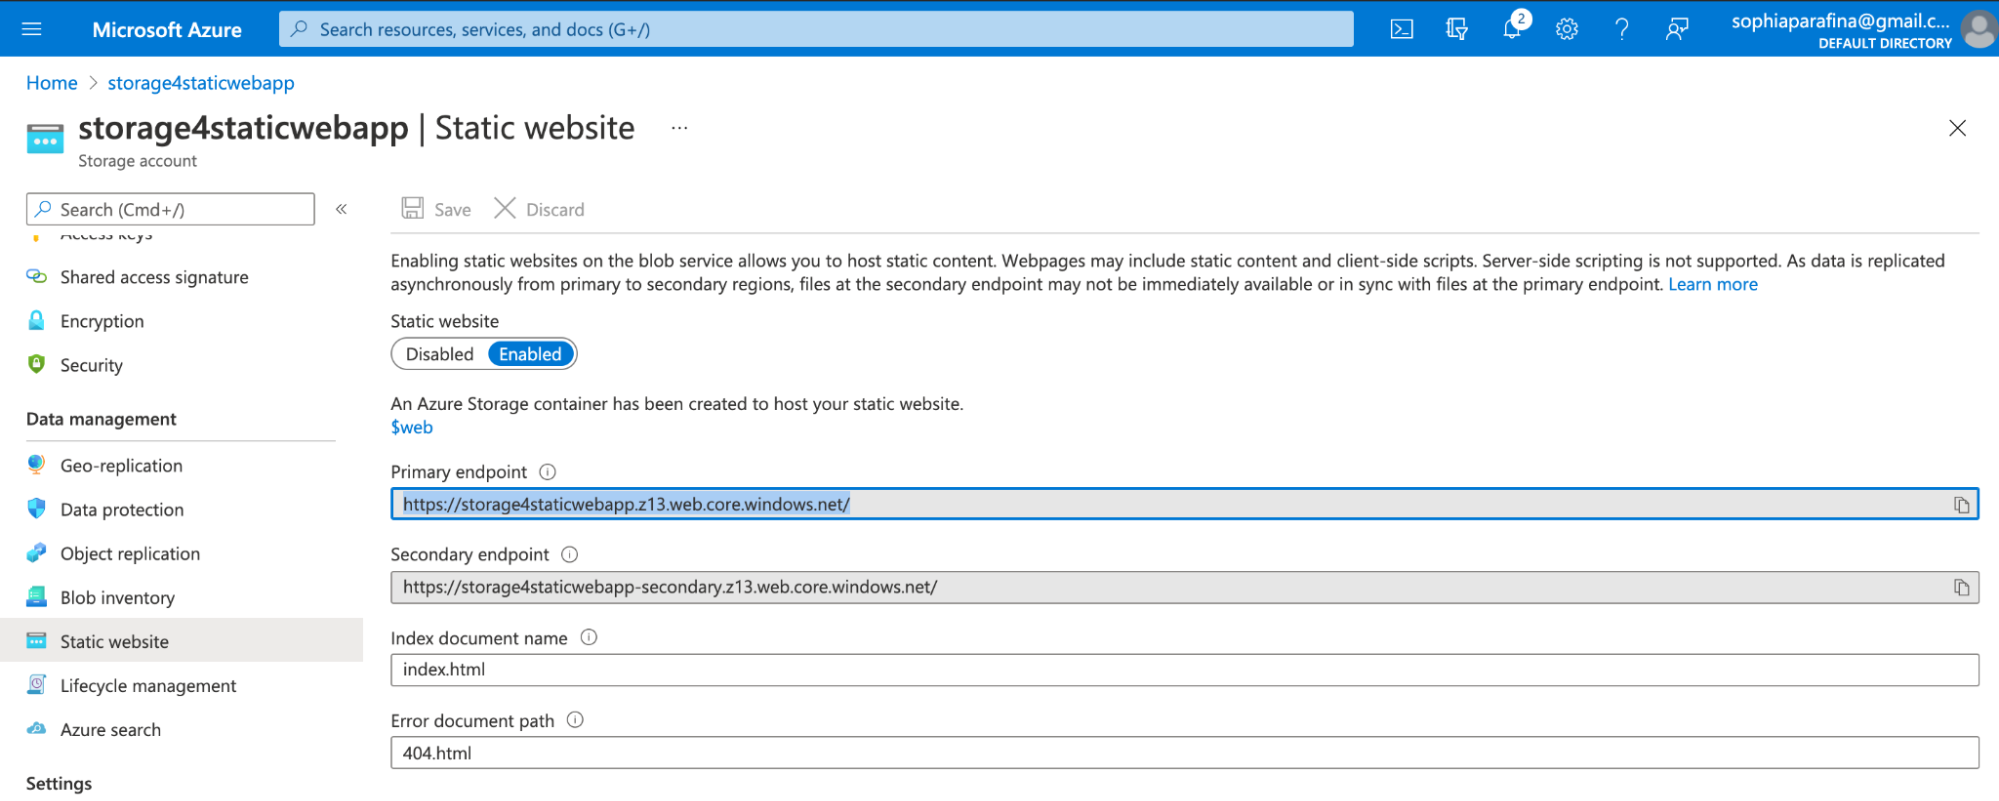This screenshot has width=1999, height=801.
Task: Open Cloud Shell from the top bar
Action: pyautogui.click(x=1402, y=29)
